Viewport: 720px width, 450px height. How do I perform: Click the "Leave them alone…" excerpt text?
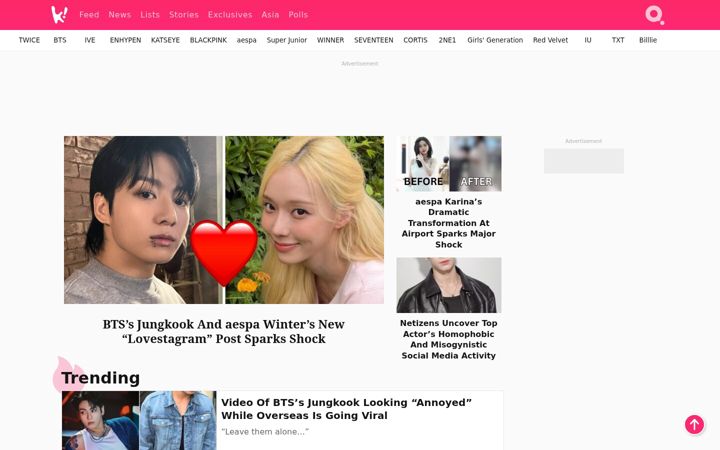pos(265,432)
